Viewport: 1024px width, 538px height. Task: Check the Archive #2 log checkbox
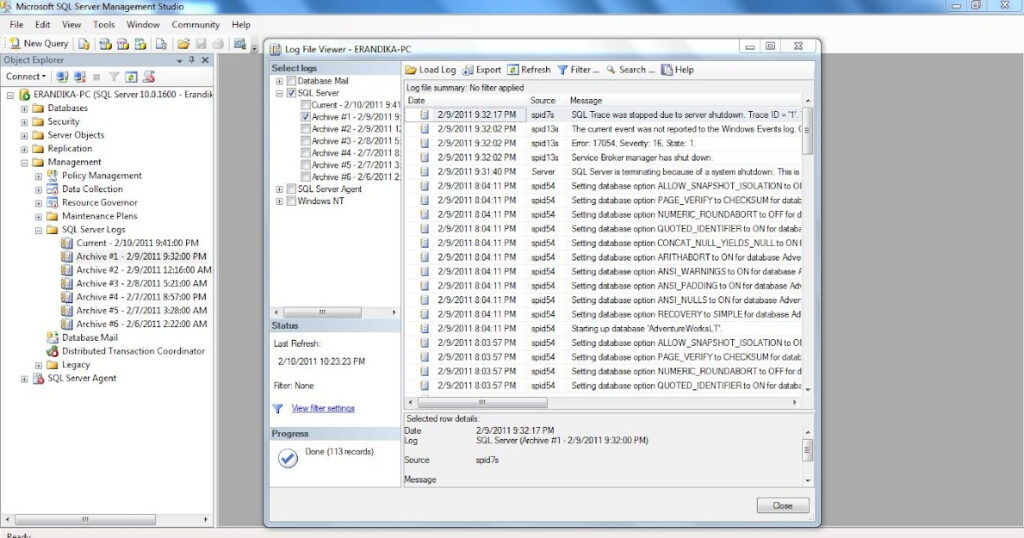305,129
